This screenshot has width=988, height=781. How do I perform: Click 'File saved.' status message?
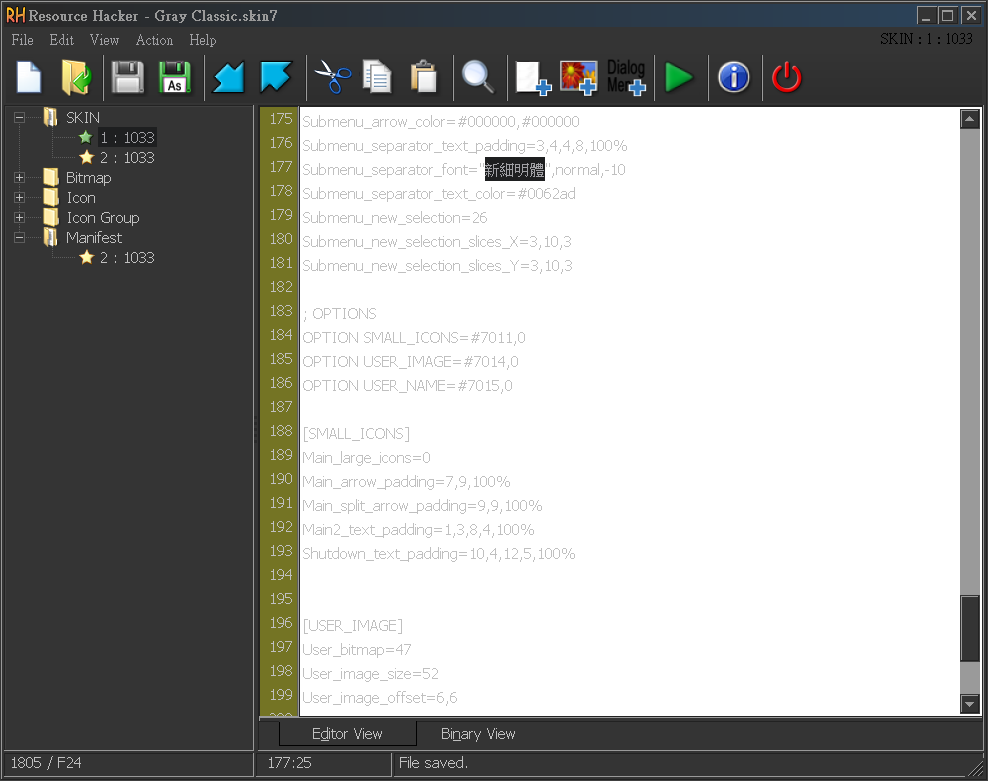433,763
